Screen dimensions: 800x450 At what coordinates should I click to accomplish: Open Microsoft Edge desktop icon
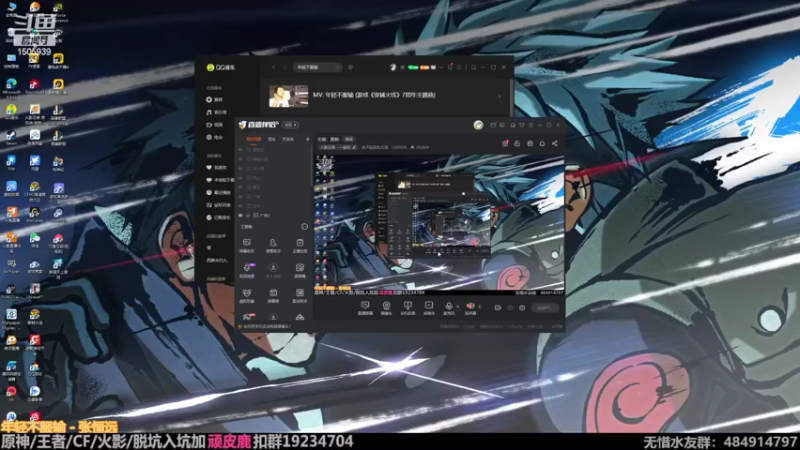[11, 86]
